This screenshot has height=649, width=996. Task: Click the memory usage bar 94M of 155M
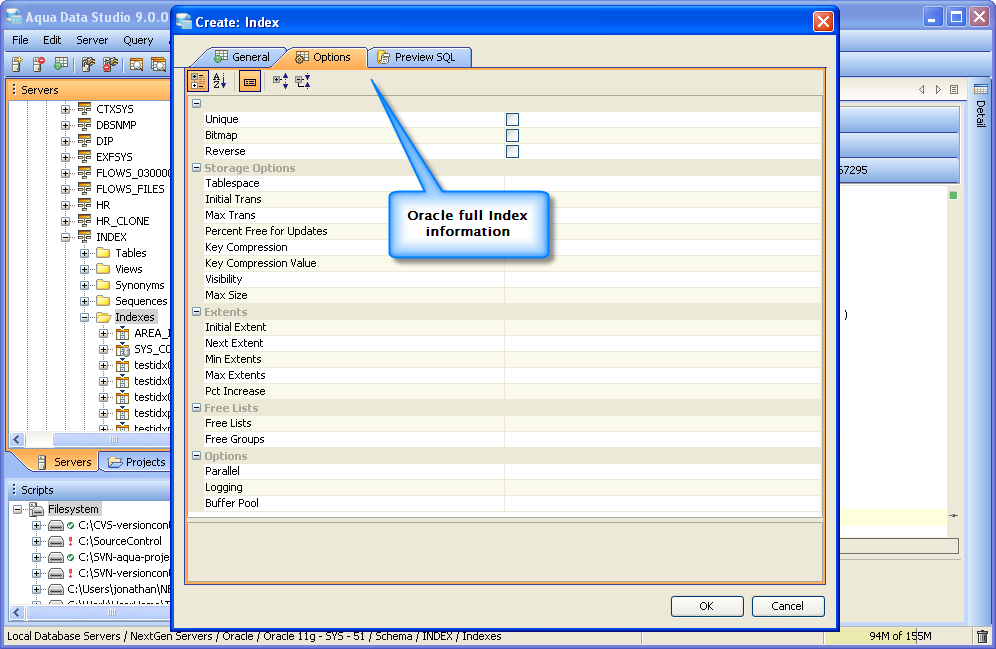[900, 636]
